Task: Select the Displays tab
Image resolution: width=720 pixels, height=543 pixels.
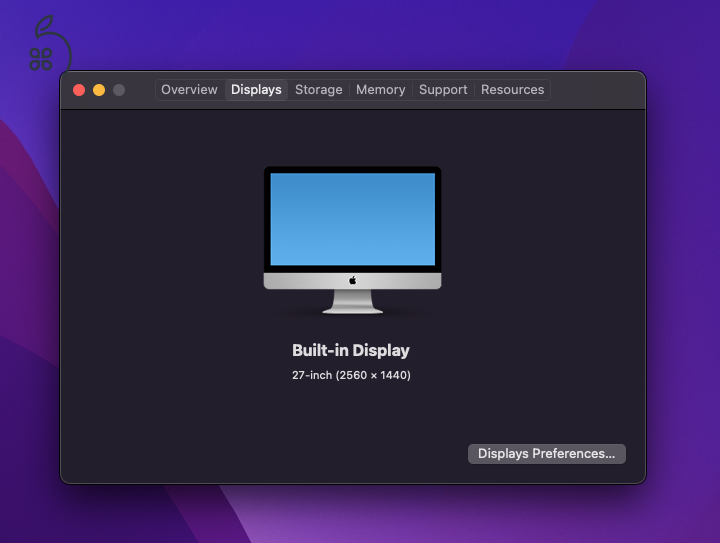Action: point(256,90)
